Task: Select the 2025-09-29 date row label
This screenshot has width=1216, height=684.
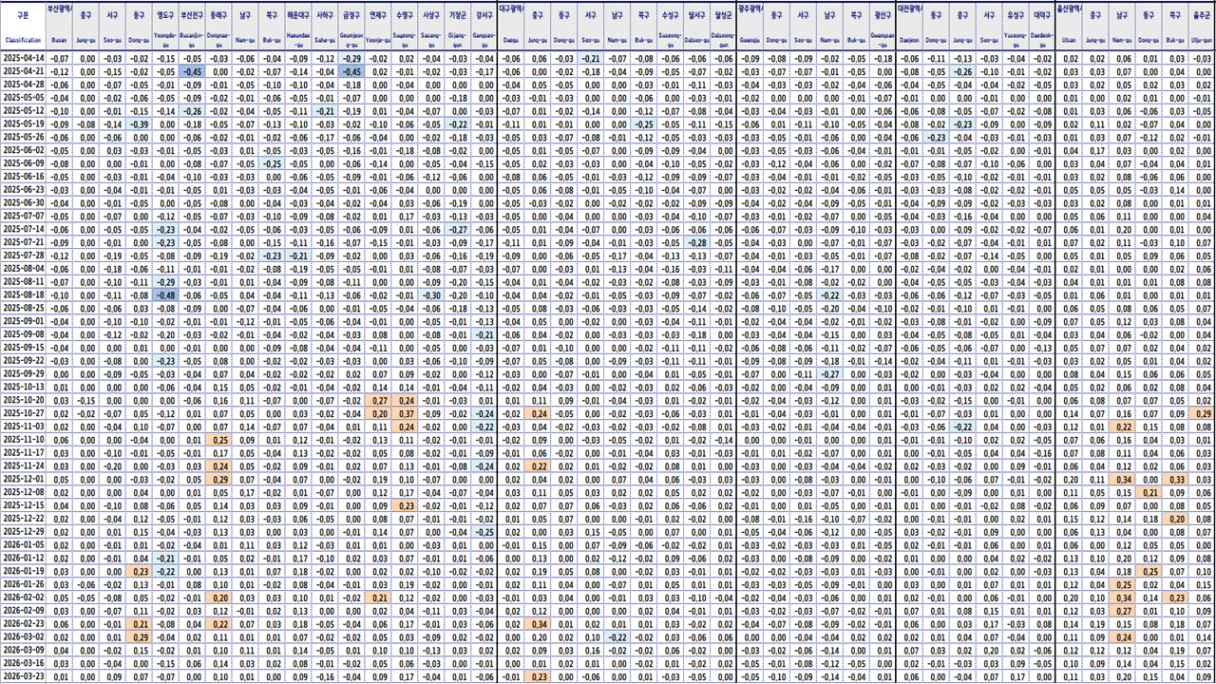Action: coord(22,373)
